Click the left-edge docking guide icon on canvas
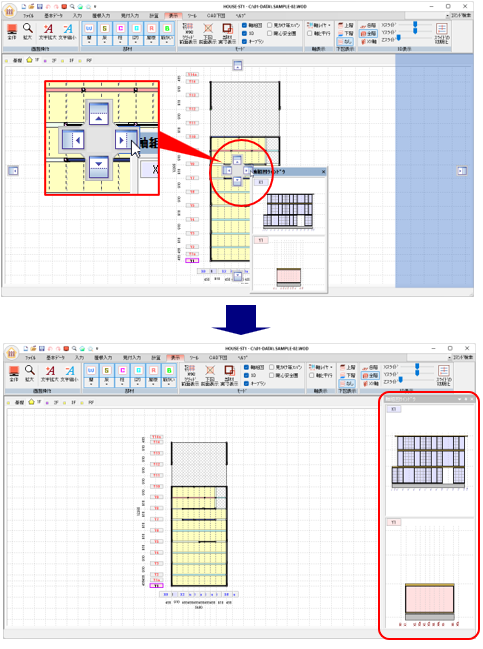 point(13,171)
